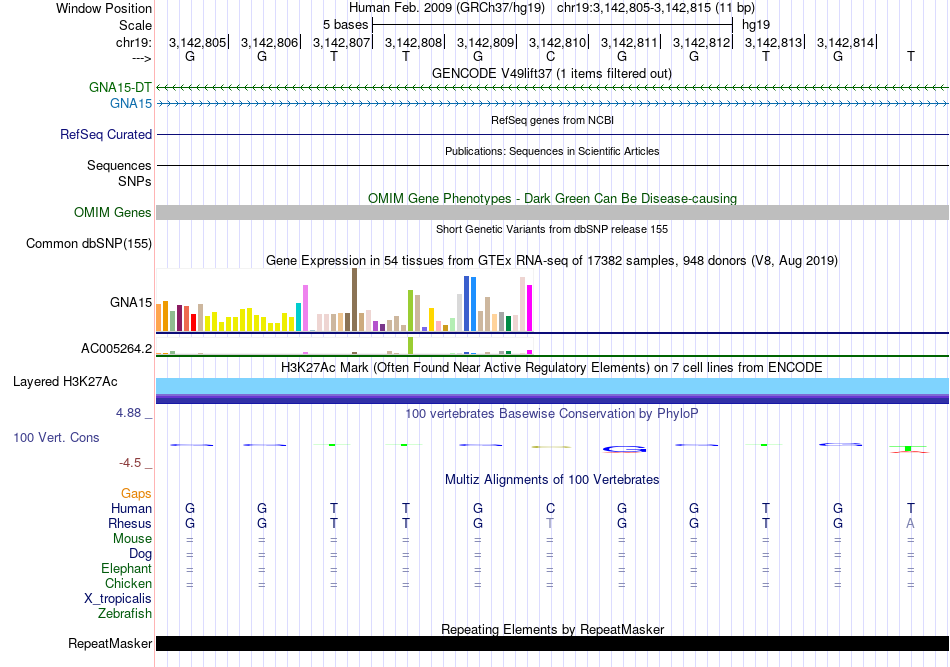Click reference base C below the ruler
950x667 pixels.
[x=550, y=56]
